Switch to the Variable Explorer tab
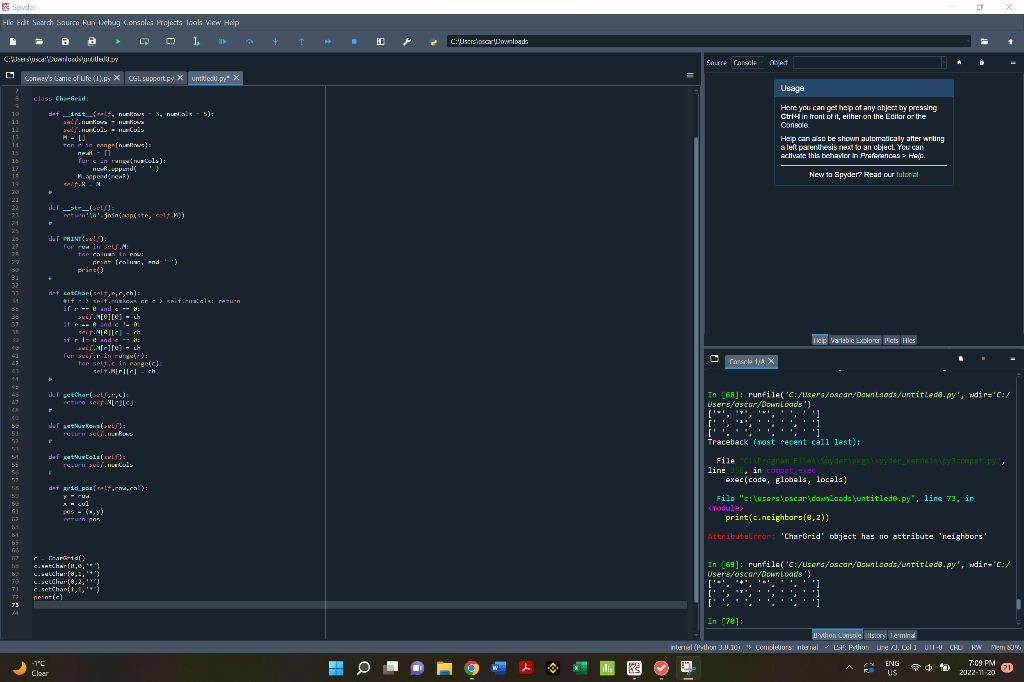Image resolution: width=1024 pixels, height=682 pixels. click(x=855, y=340)
